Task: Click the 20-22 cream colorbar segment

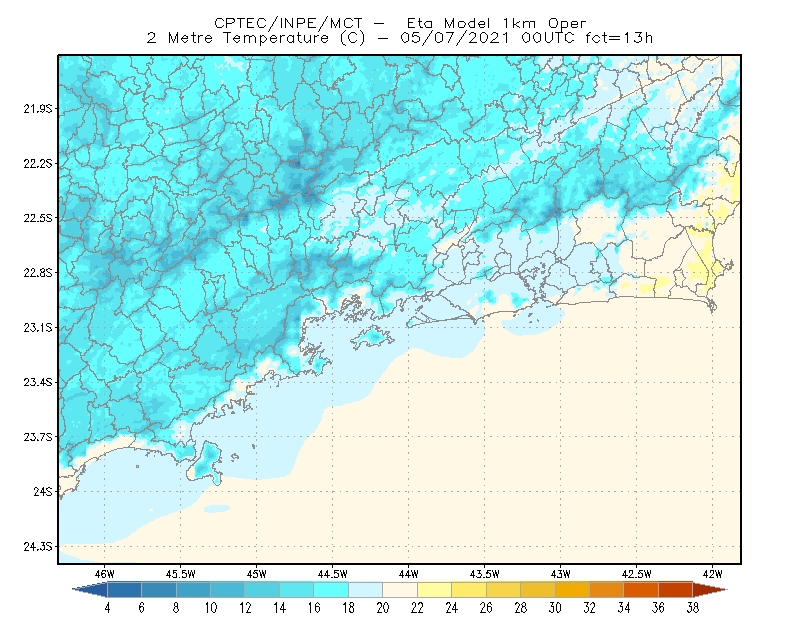Action: (400, 589)
